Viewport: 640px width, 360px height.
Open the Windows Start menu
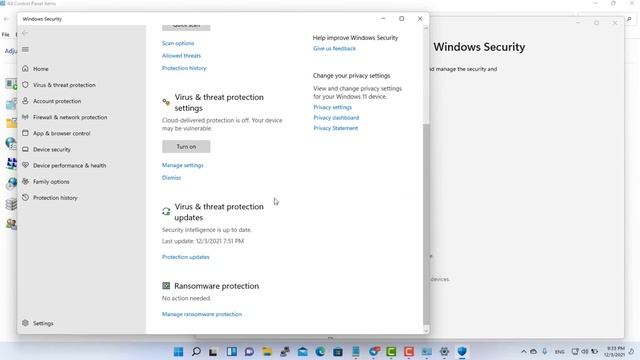pyautogui.click(x=178, y=351)
